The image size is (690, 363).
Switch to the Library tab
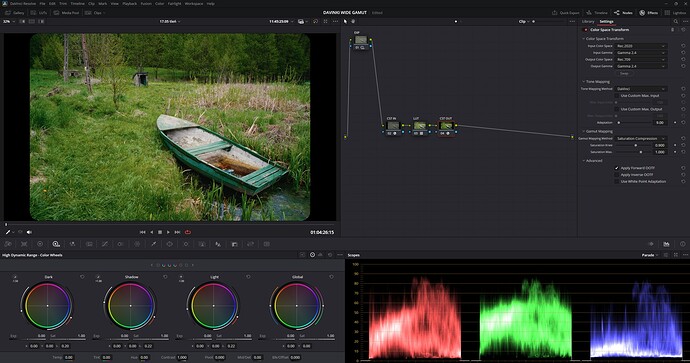click(x=588, y=21)
